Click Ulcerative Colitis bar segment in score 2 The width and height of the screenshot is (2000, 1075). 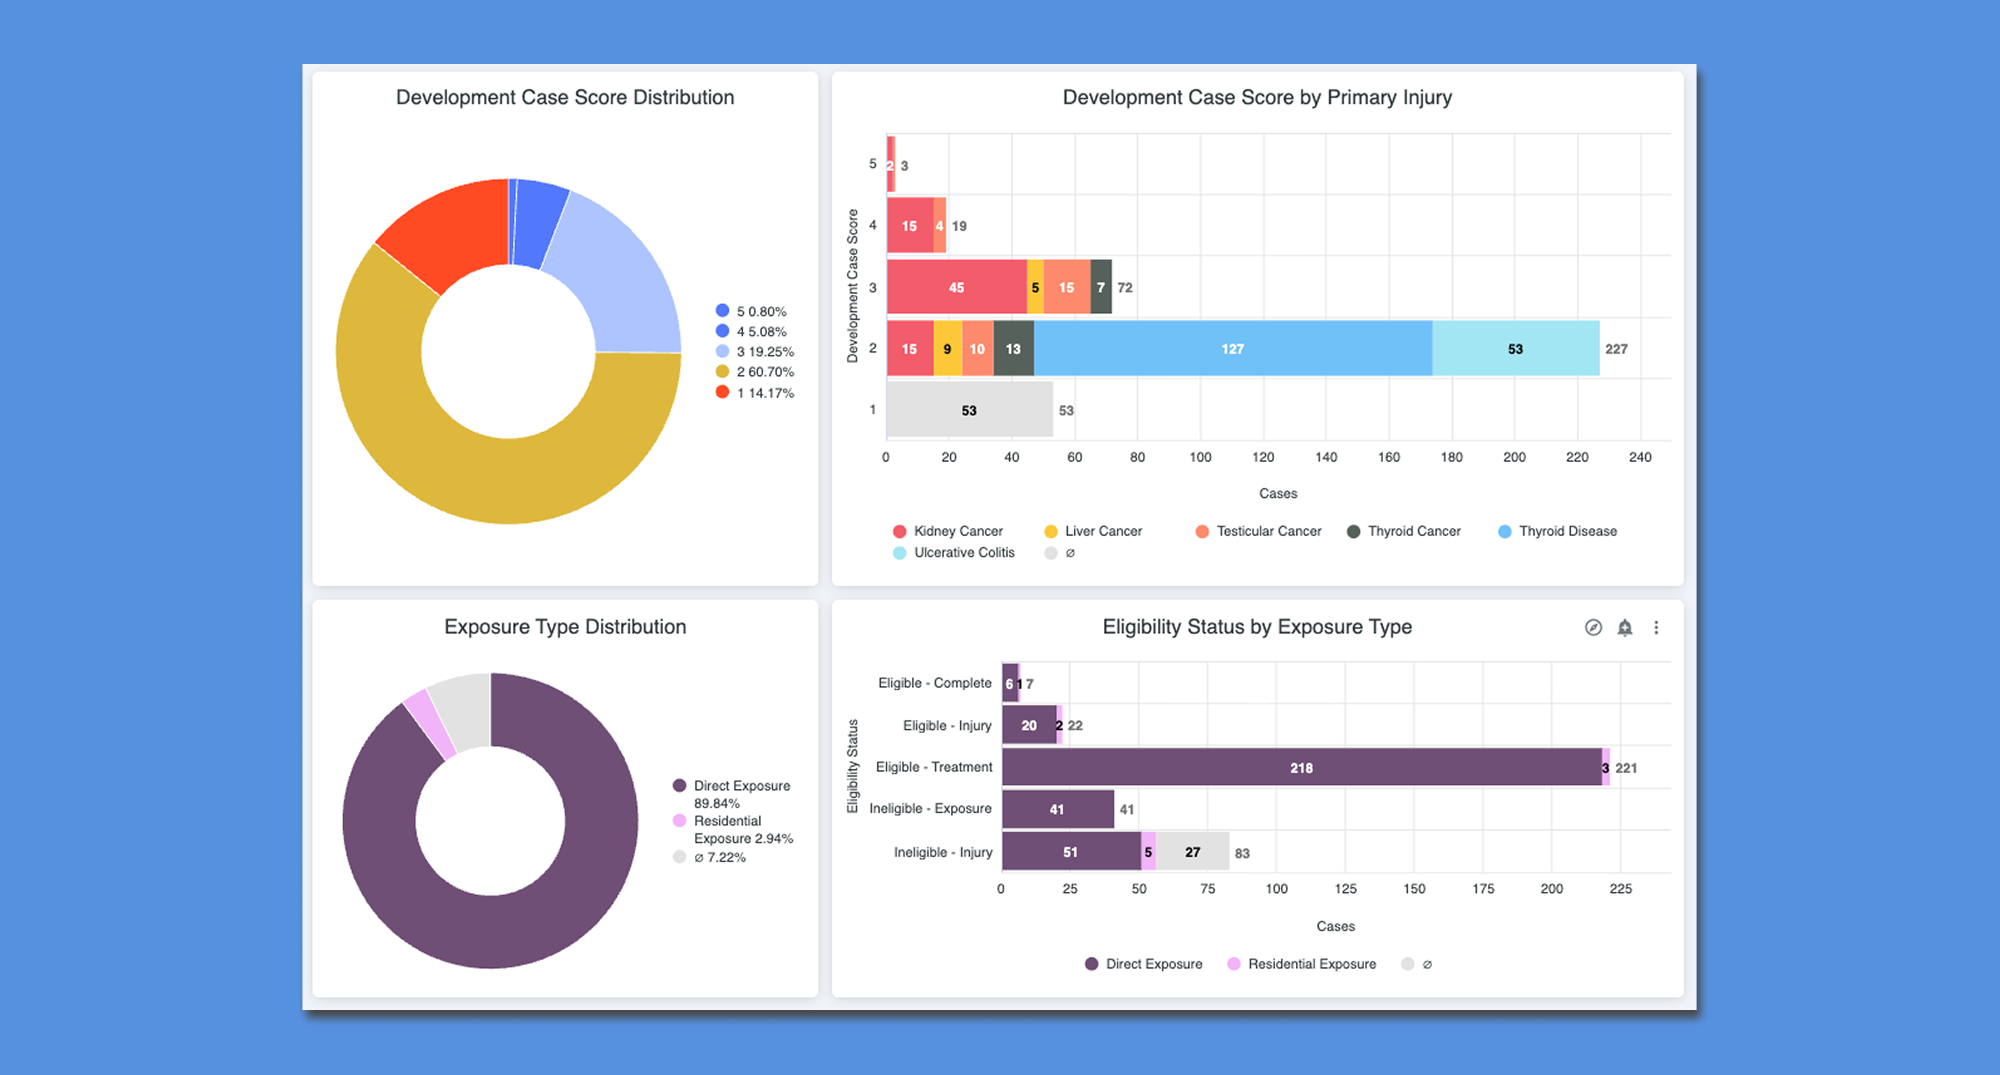pyautogui.click(x=1515, y=349)
